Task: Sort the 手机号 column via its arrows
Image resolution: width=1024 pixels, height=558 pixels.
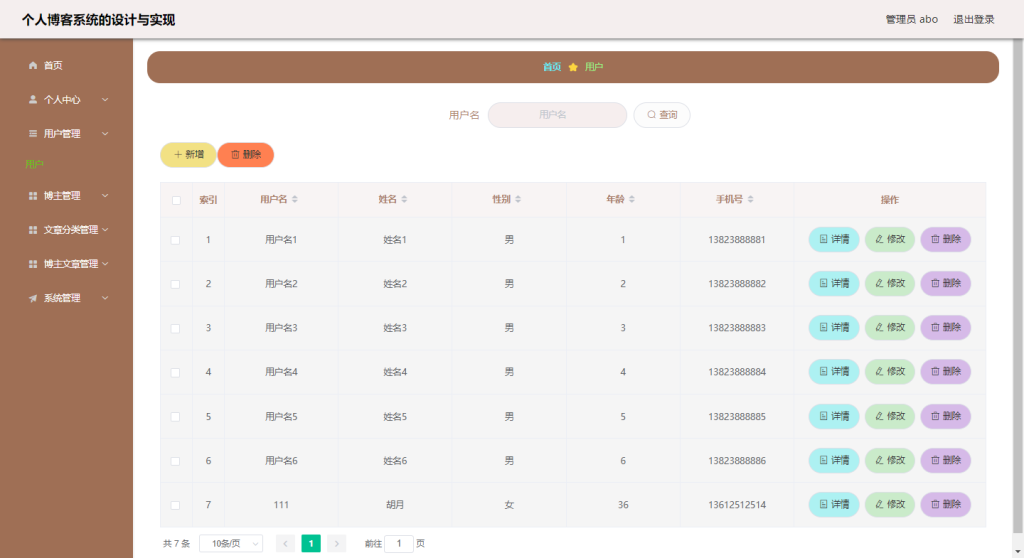Action: tap(750, 199)
